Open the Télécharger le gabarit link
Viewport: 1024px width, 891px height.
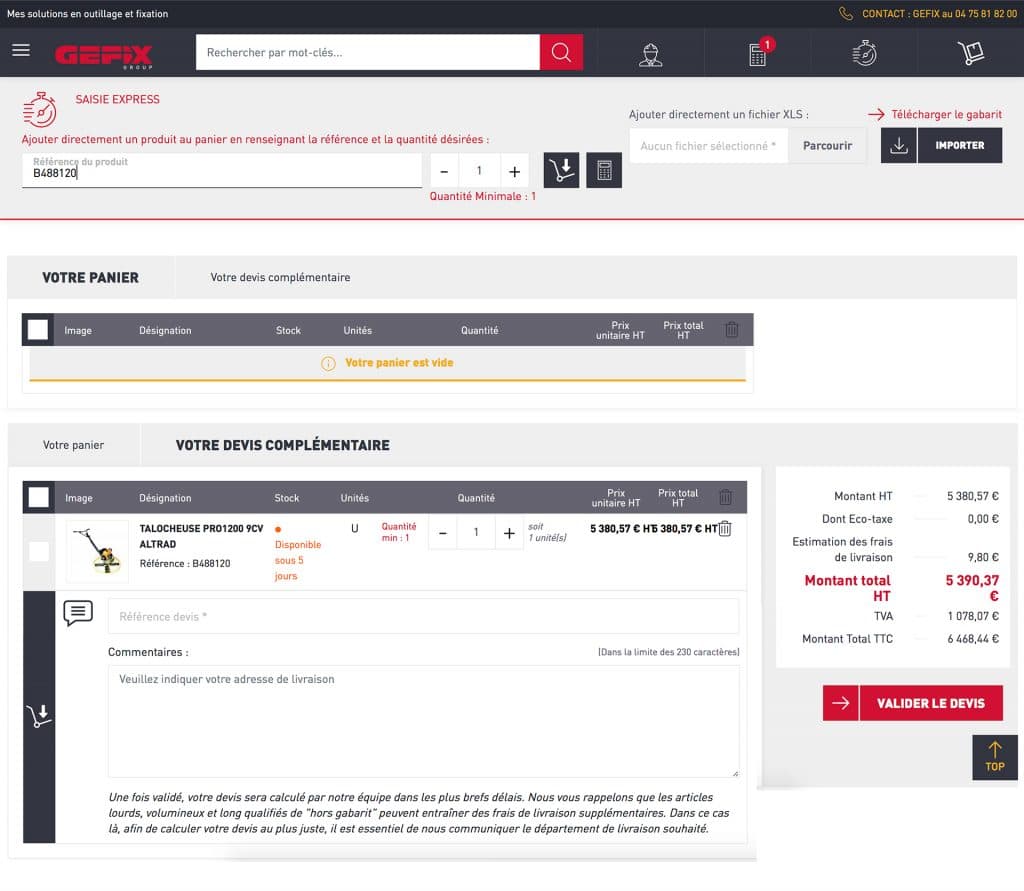tap(946, 114)
